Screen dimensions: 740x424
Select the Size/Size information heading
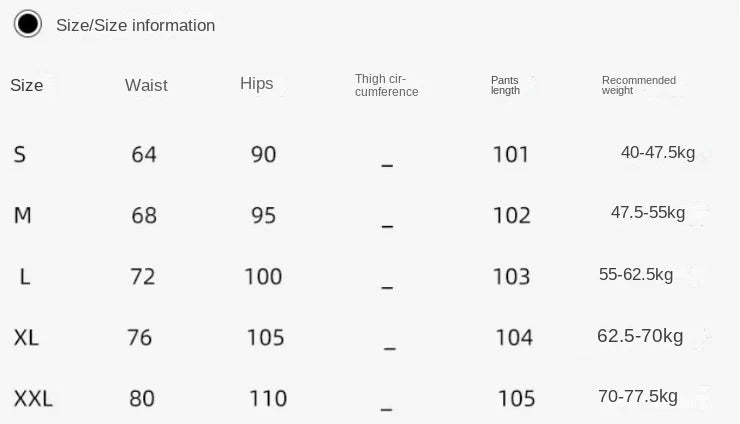coord(135,25)
